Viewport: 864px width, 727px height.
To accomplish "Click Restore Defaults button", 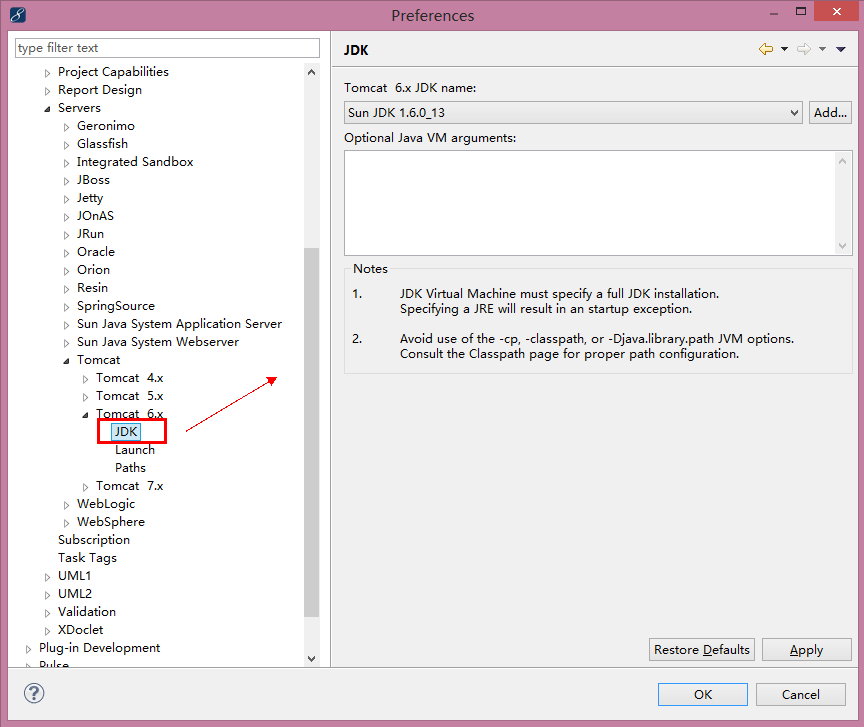I will point(701,650).
